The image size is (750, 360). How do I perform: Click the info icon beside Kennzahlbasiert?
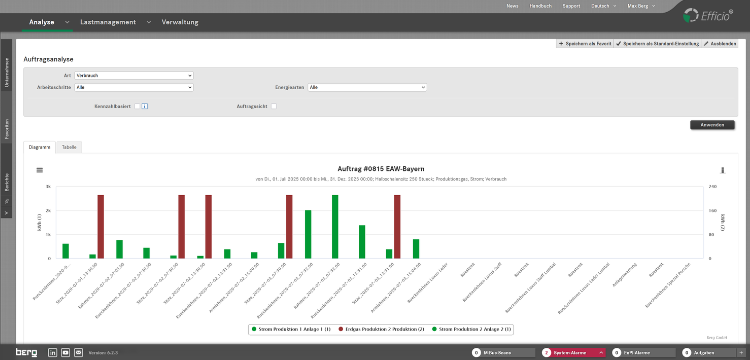tap(145, 106)
